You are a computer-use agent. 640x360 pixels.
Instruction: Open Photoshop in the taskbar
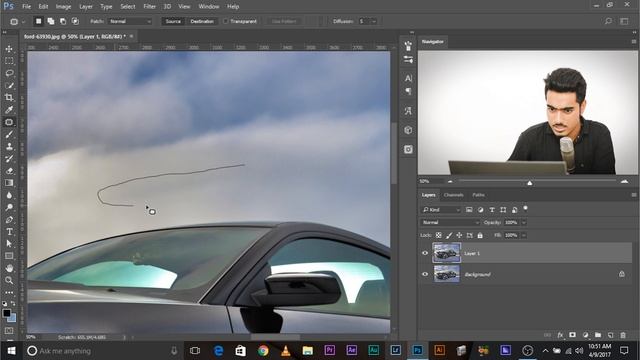point(417,351)
